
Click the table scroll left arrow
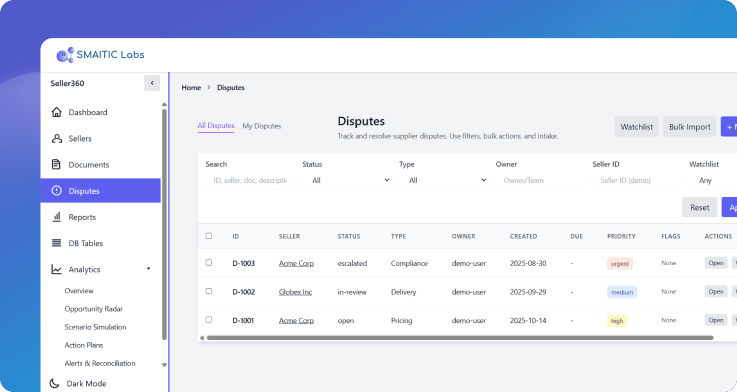pos(202,337)
